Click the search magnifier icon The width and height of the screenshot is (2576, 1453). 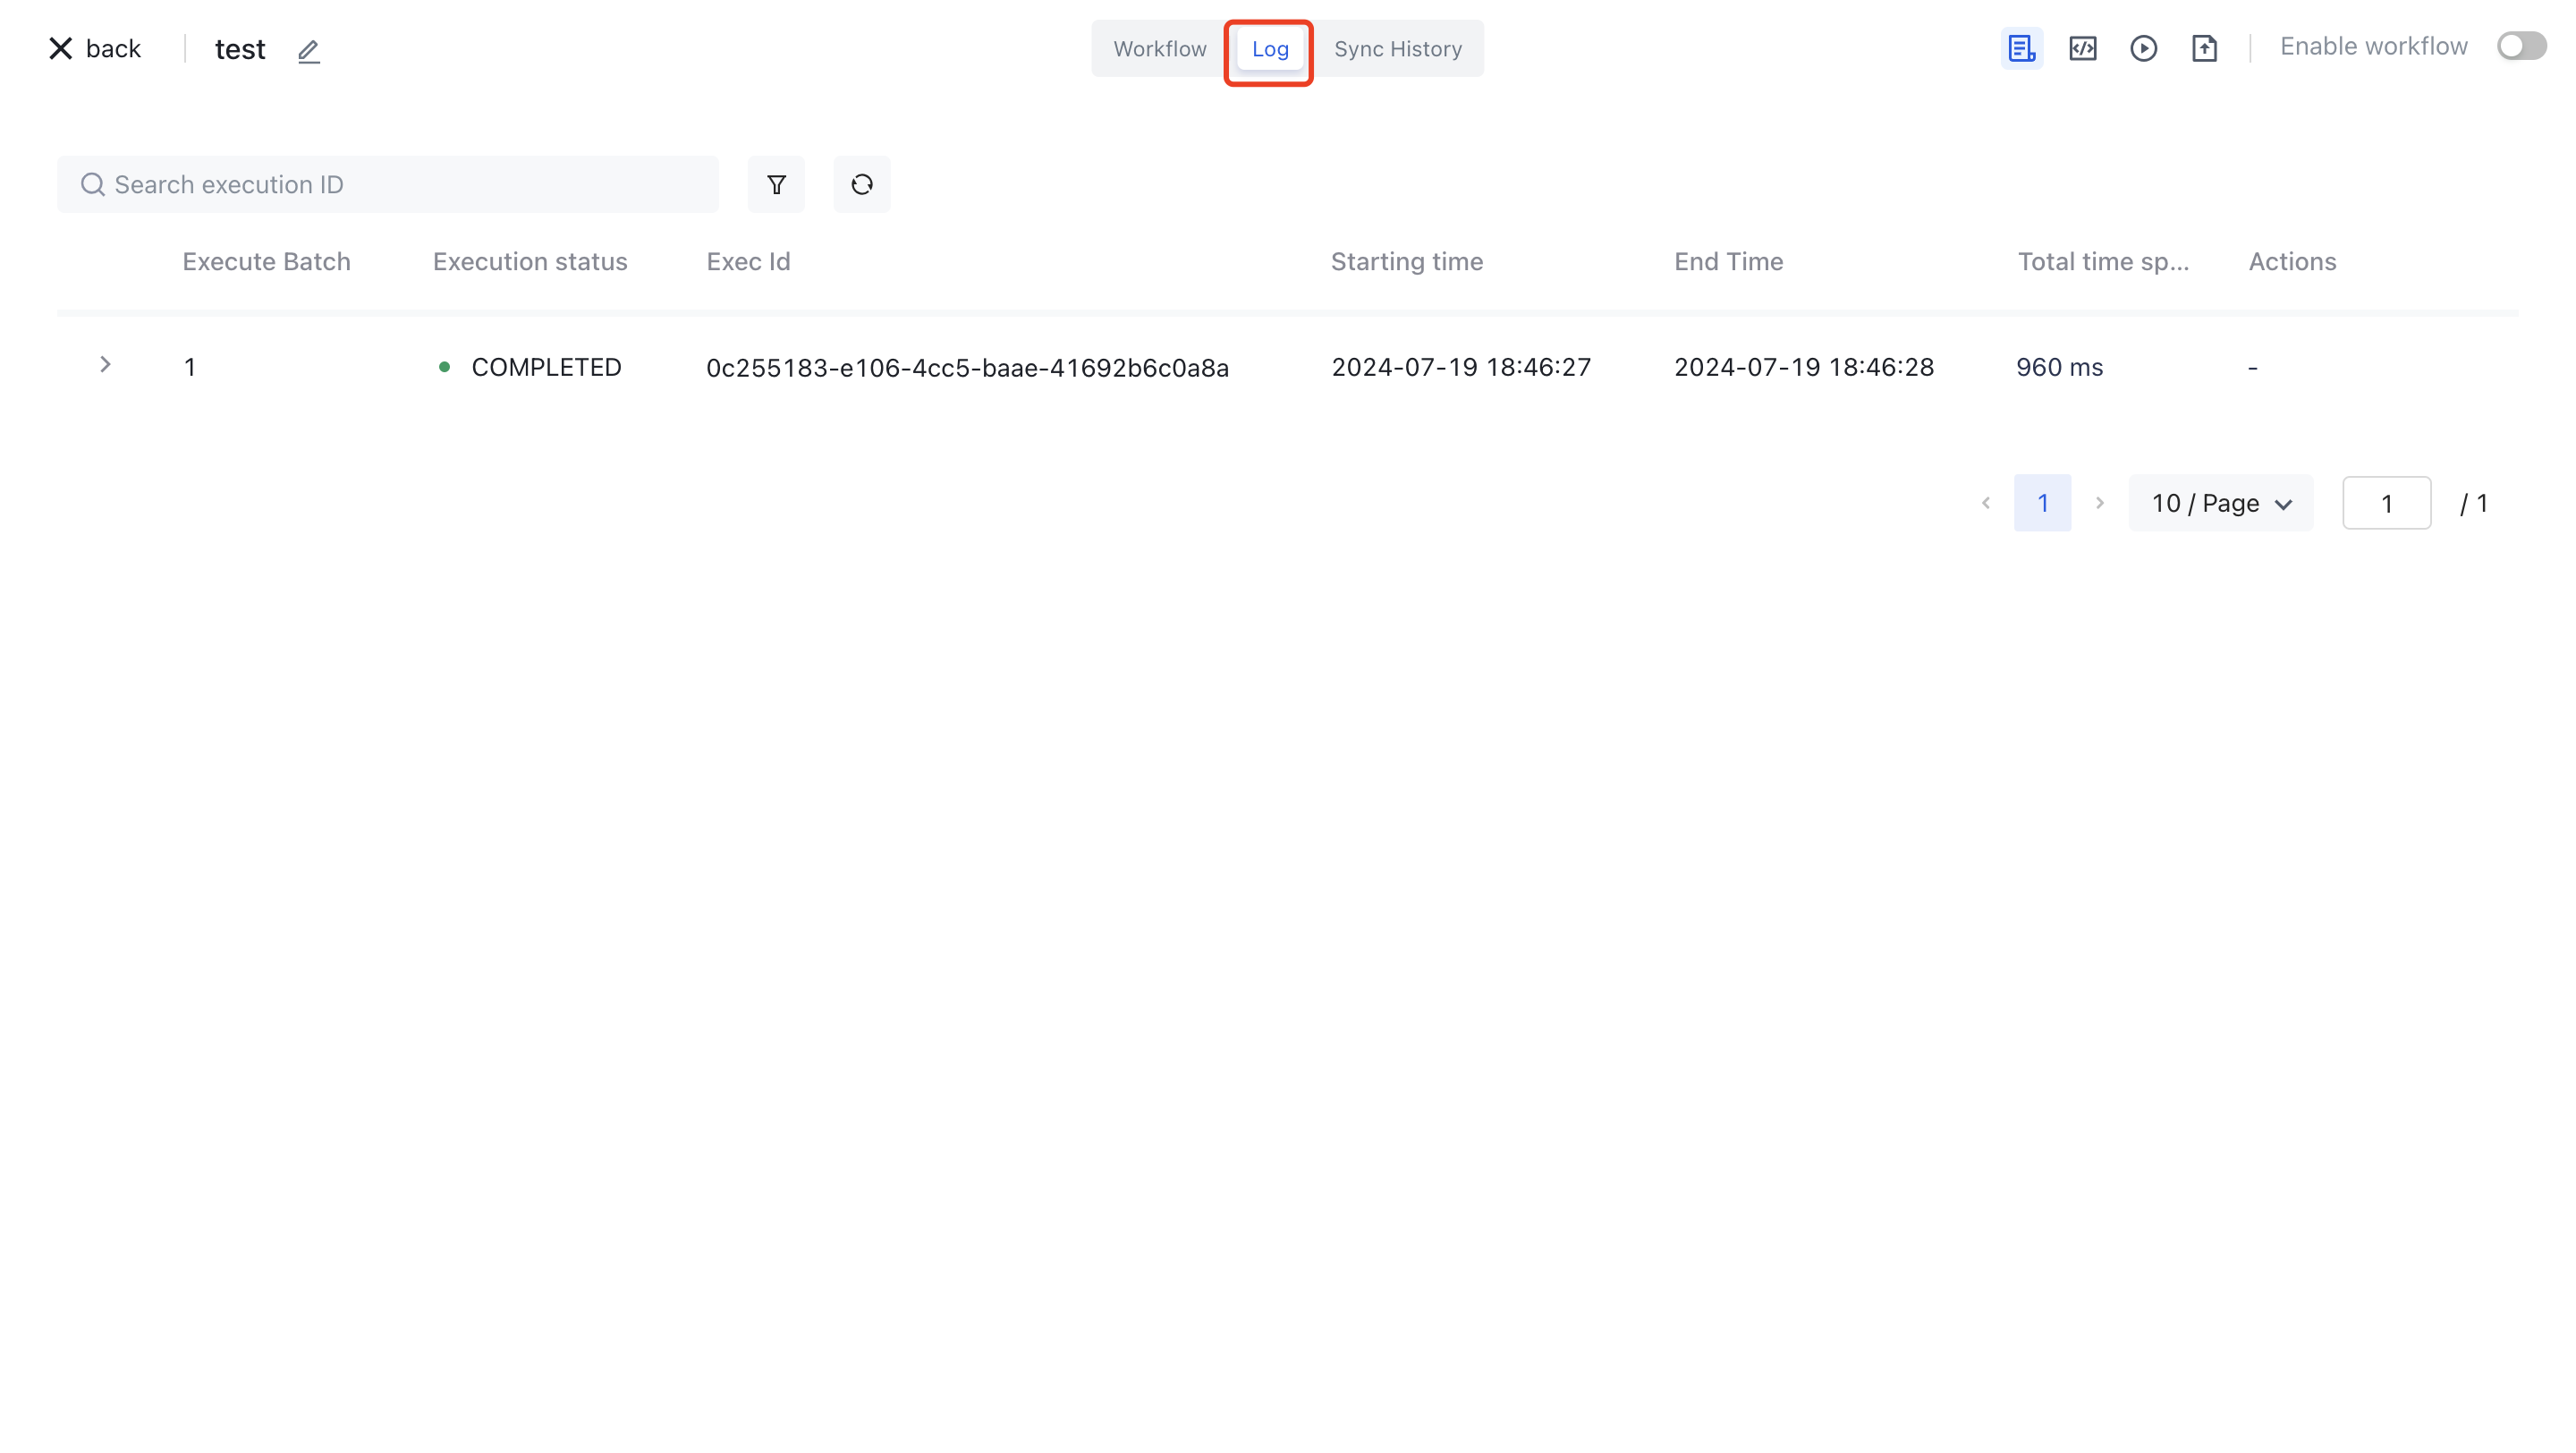coord(93,184)
